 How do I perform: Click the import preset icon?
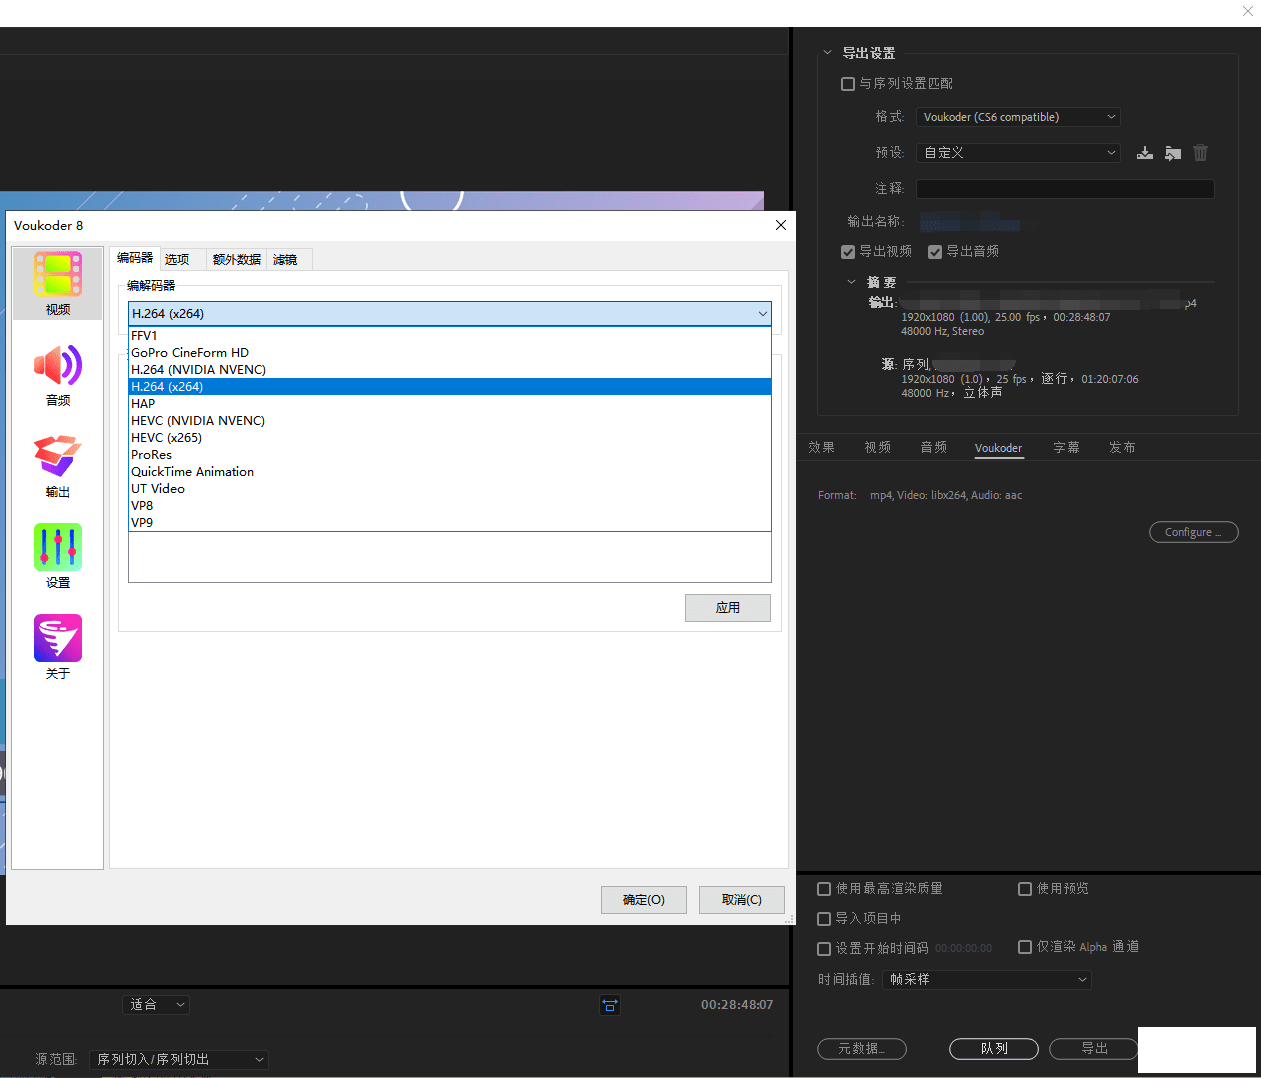(x=1173, y=153)
